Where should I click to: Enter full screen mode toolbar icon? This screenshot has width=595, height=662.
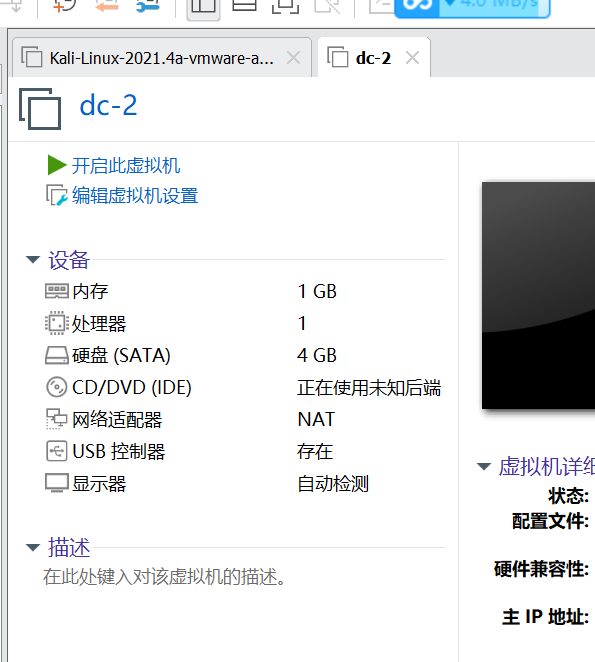click(x=285, y=6)
